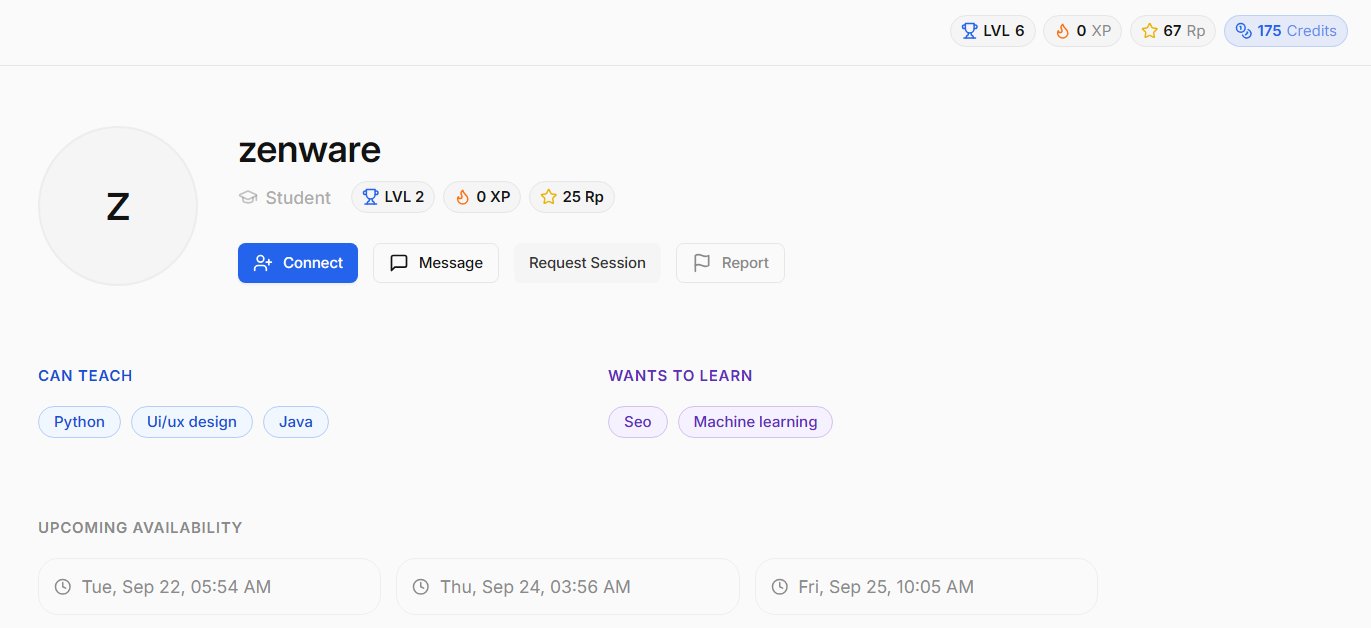Click the zenware profile name heading
This screenshot has width=1371, height=628.
tap(309, 150)
